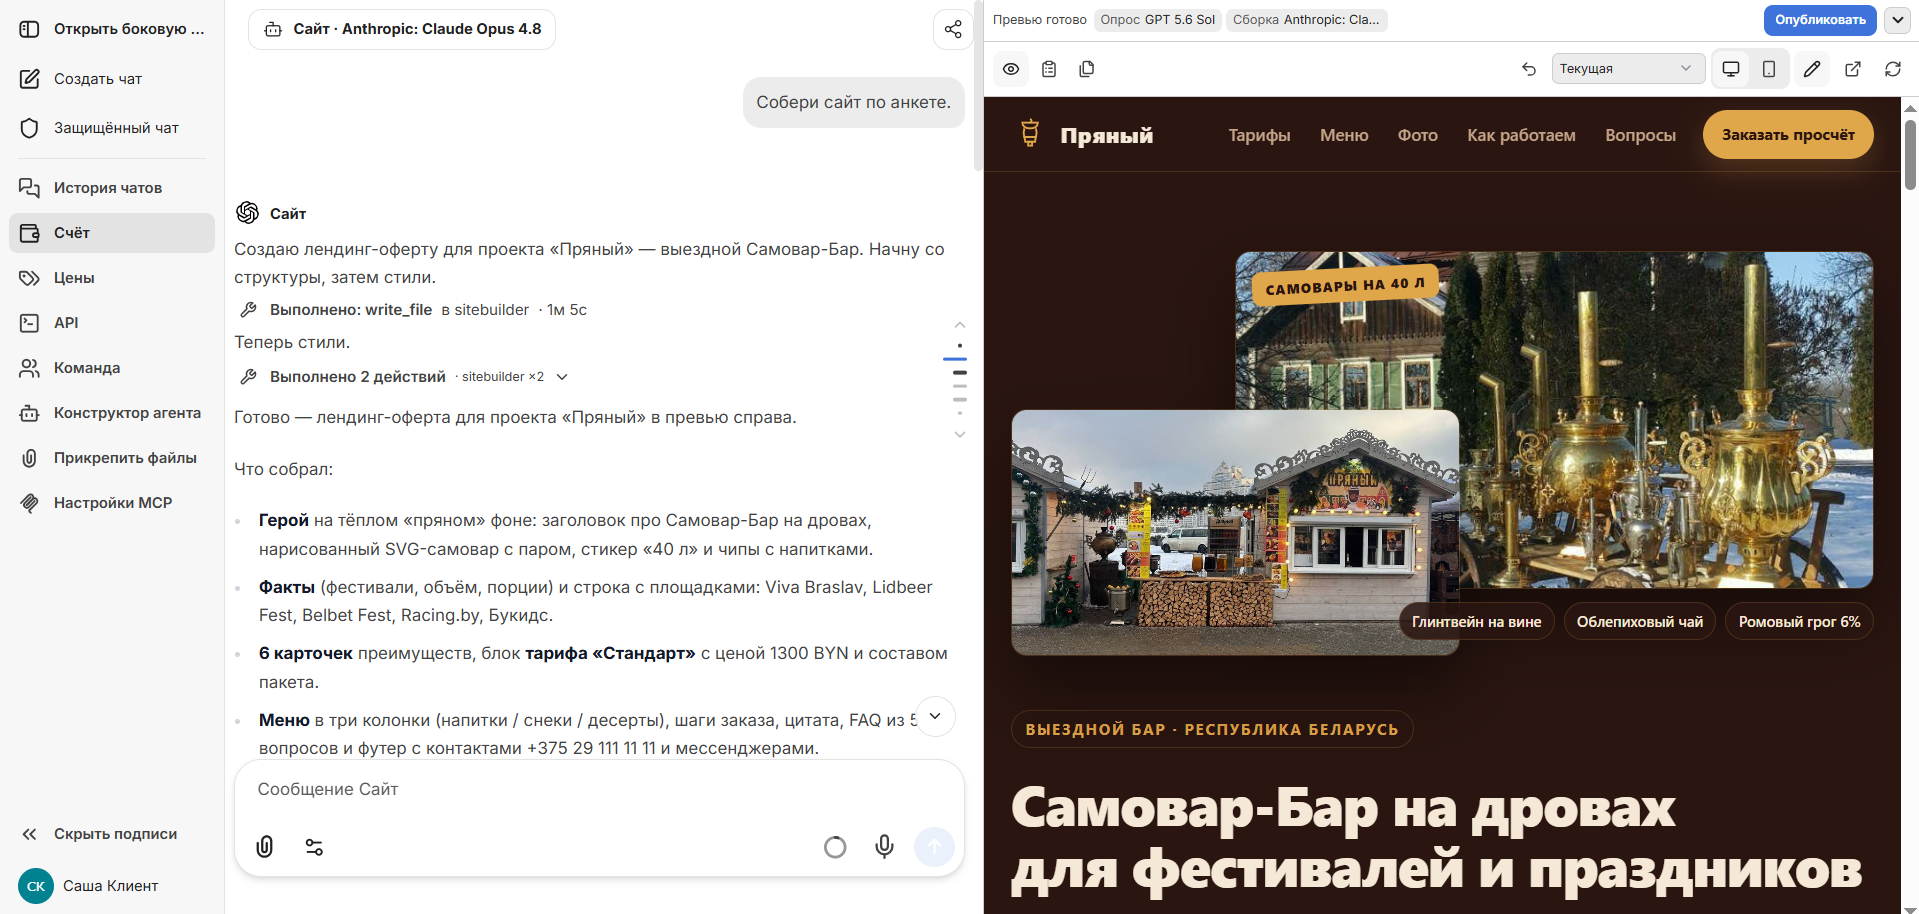Image resolution: width=1919 pixels, height=914 pixels.
Task: Click the Прикрепить файлы paperclip entry
Action: pos(112,458)
